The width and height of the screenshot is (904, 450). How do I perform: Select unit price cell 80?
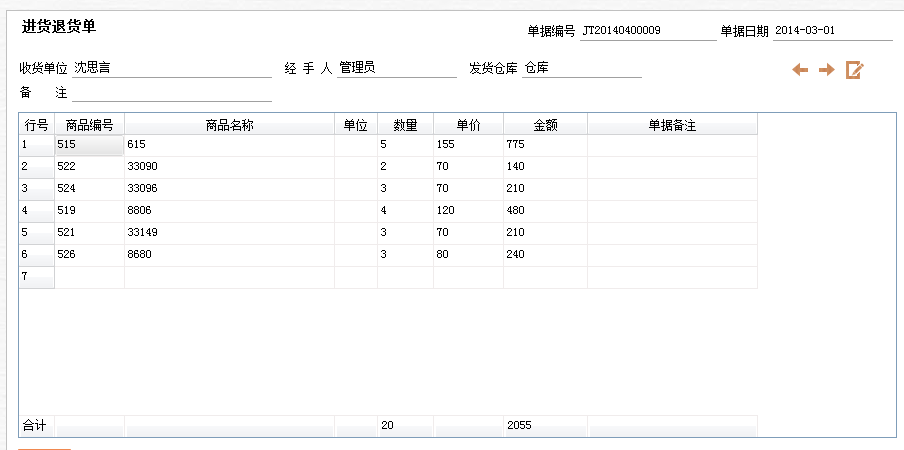click(468, 255)
